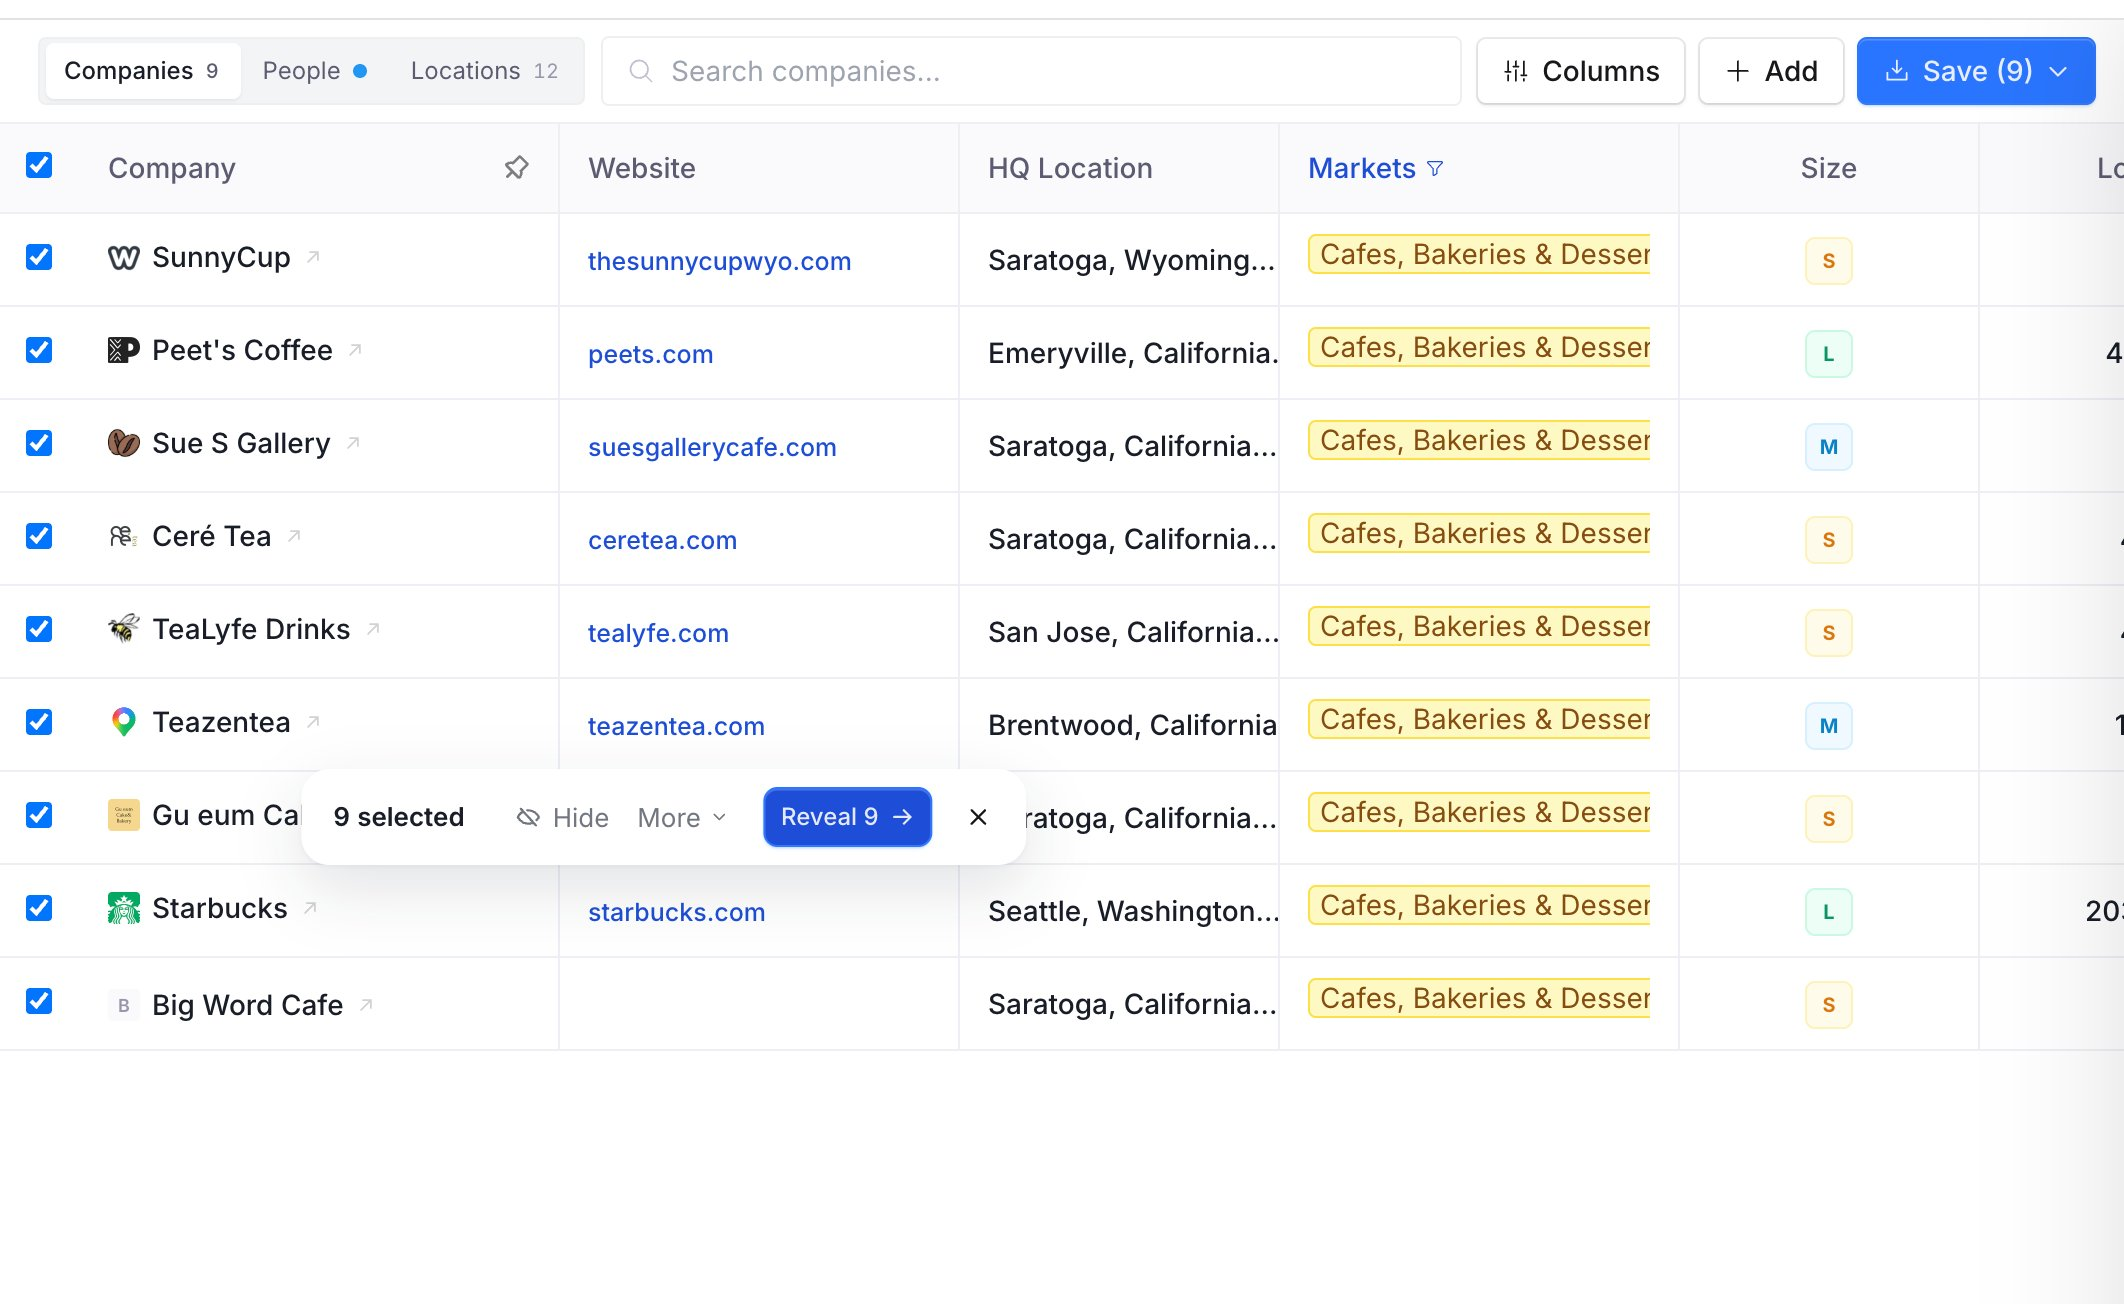This screenshot has height=1304, width=2124.
Task: Click the Sue S Gallery coffee bean logo
Action: coord(124,443)
